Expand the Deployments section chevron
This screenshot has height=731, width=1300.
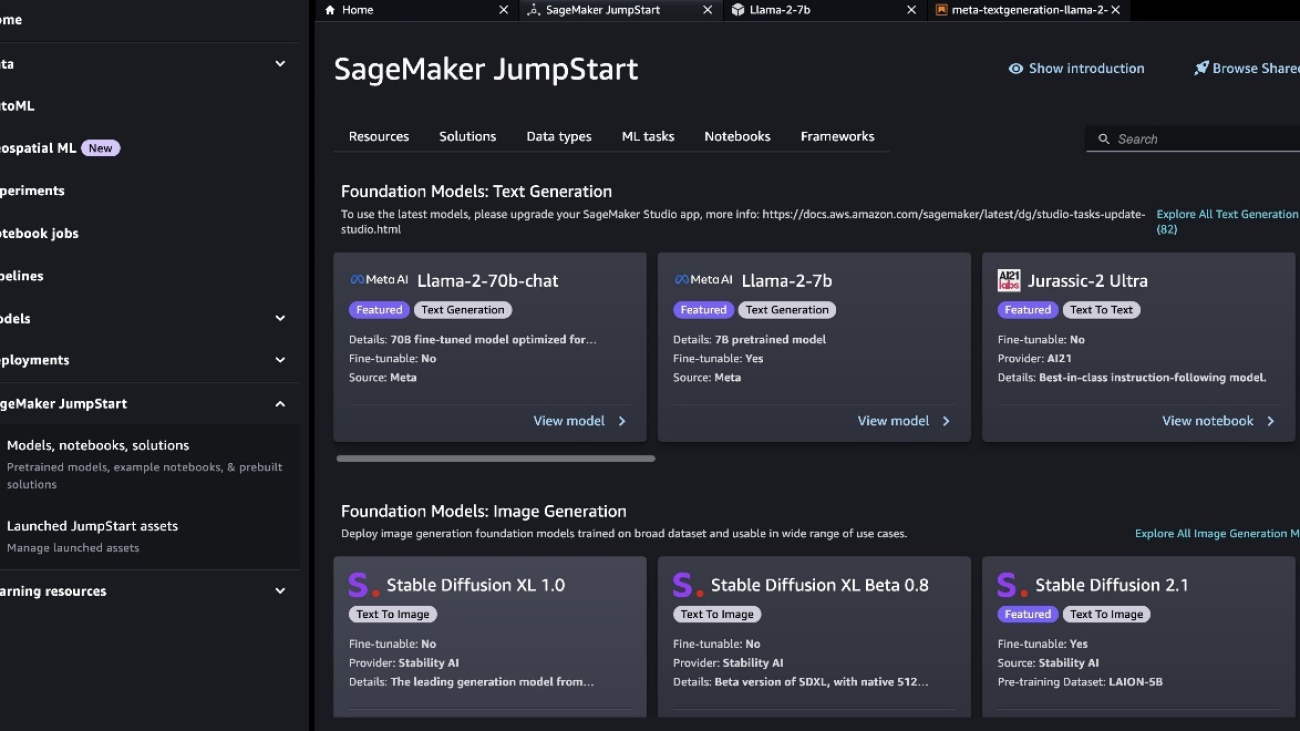tap(280, 360)
